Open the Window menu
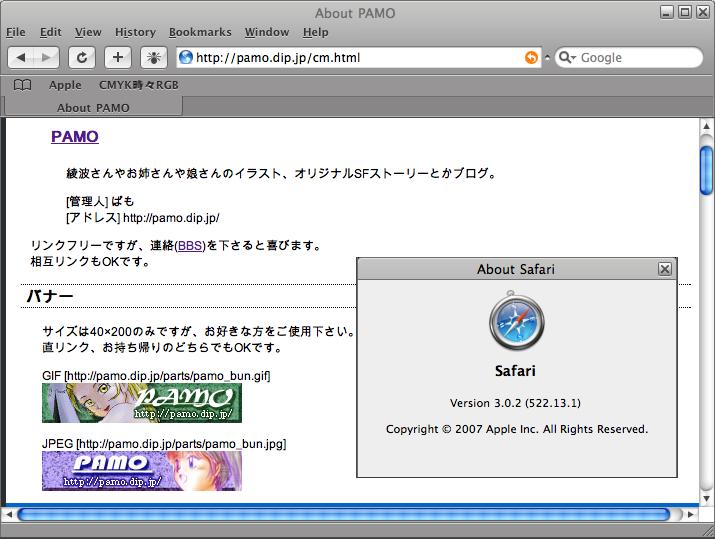The image size is (715, 539). pyautogui.click(x=267, y=32)
